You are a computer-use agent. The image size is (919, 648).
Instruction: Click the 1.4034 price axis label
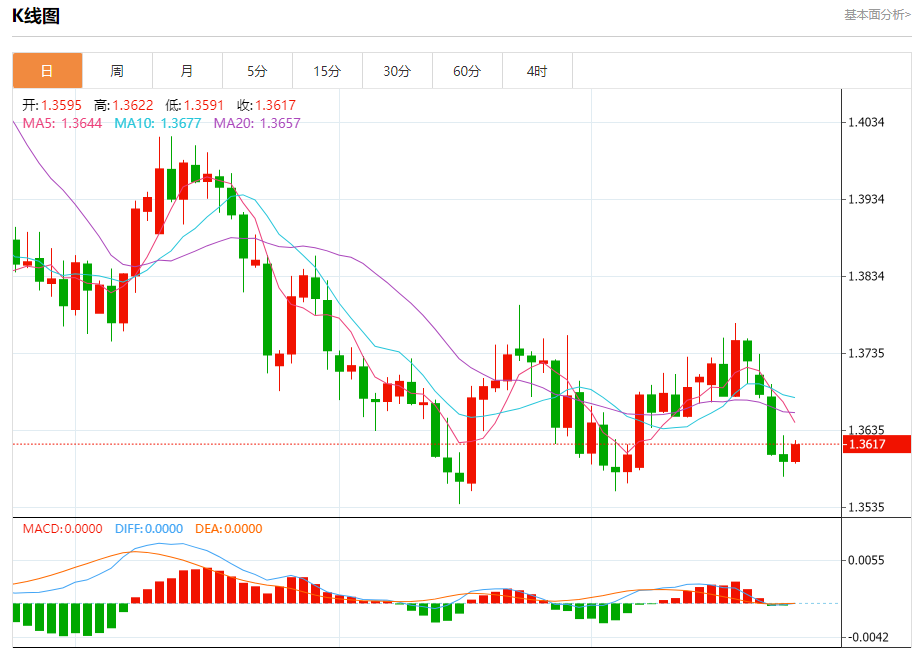click(x=866, y=122)
